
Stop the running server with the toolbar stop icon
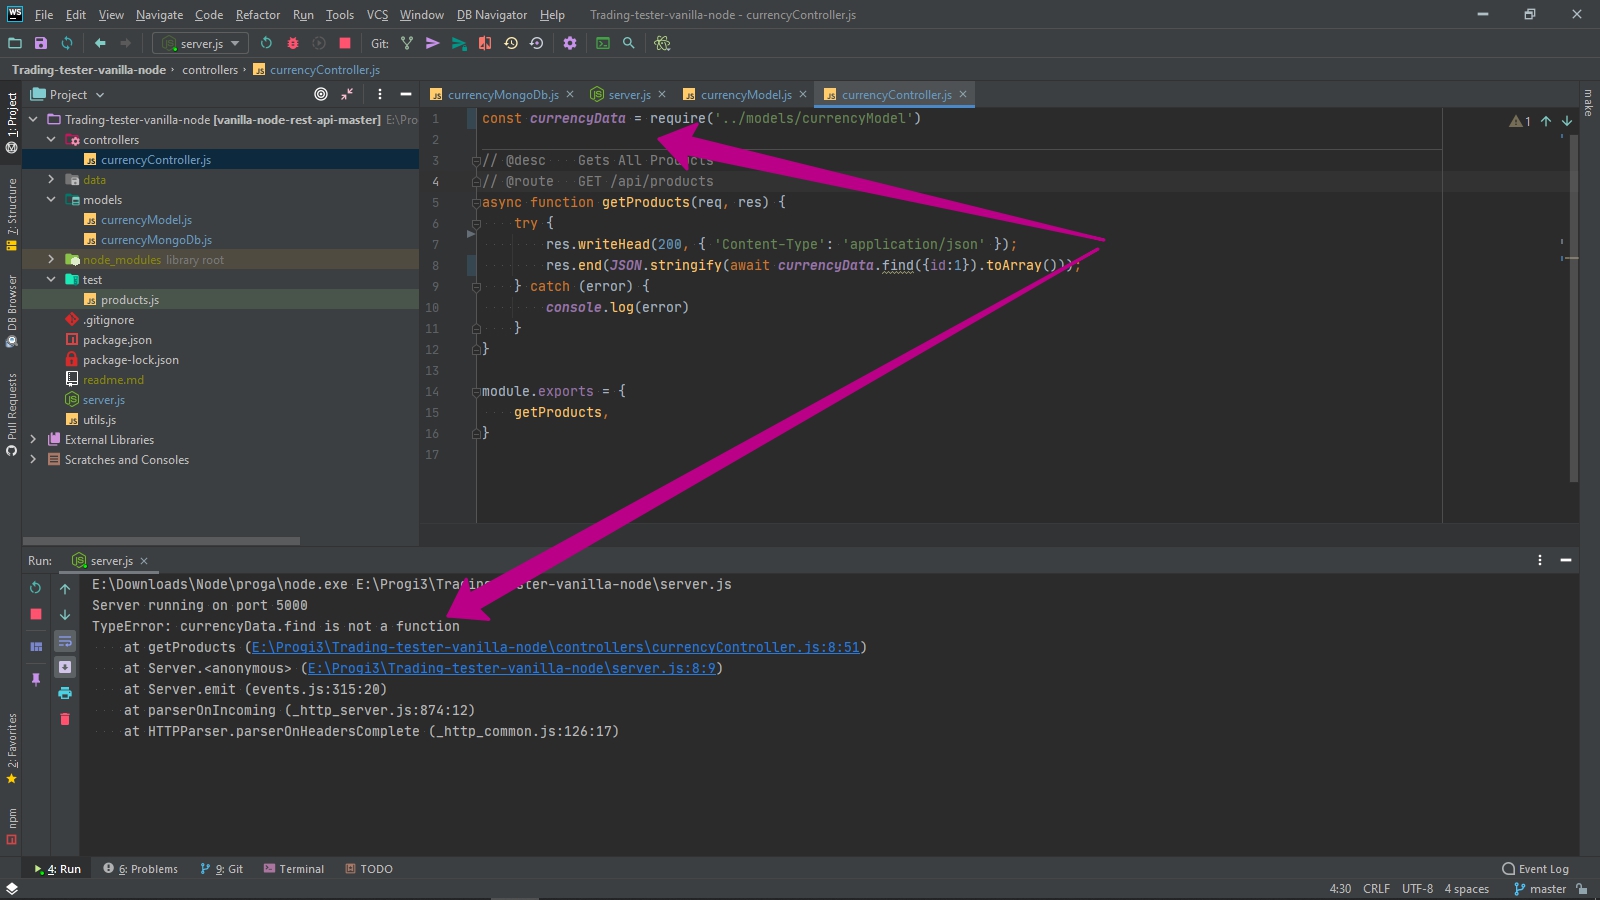tap(345, 43)
